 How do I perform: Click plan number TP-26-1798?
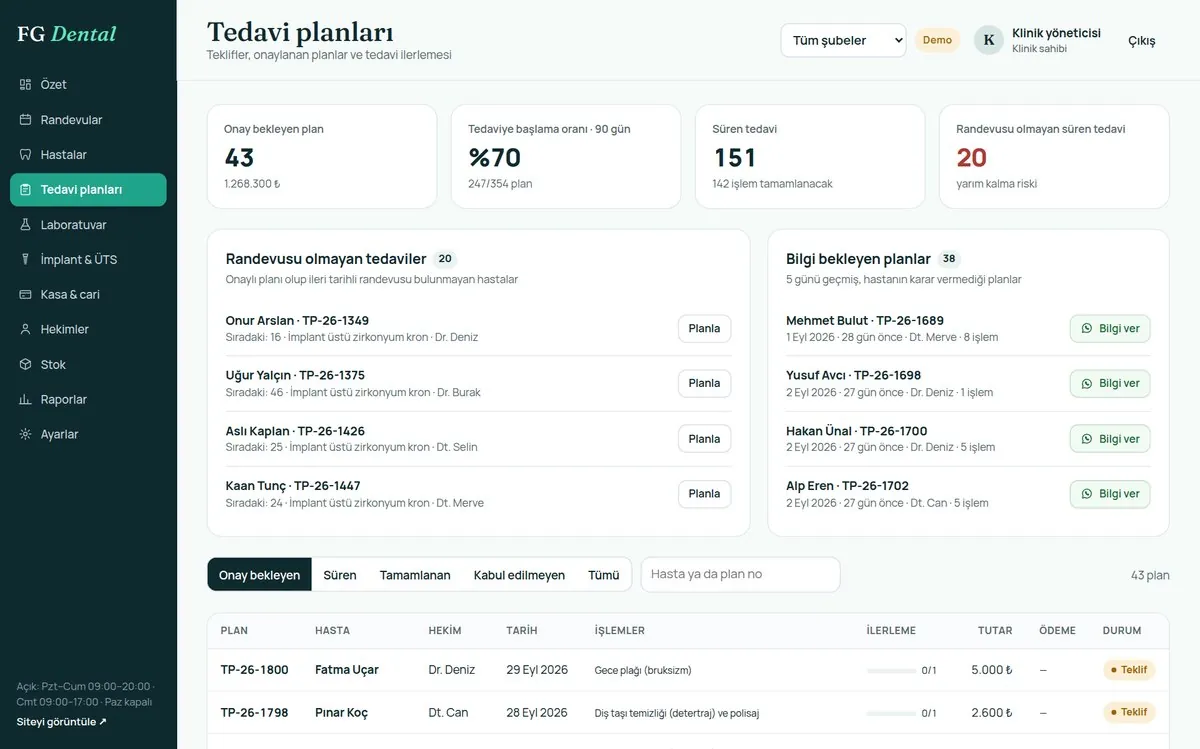tap(254, 713)
